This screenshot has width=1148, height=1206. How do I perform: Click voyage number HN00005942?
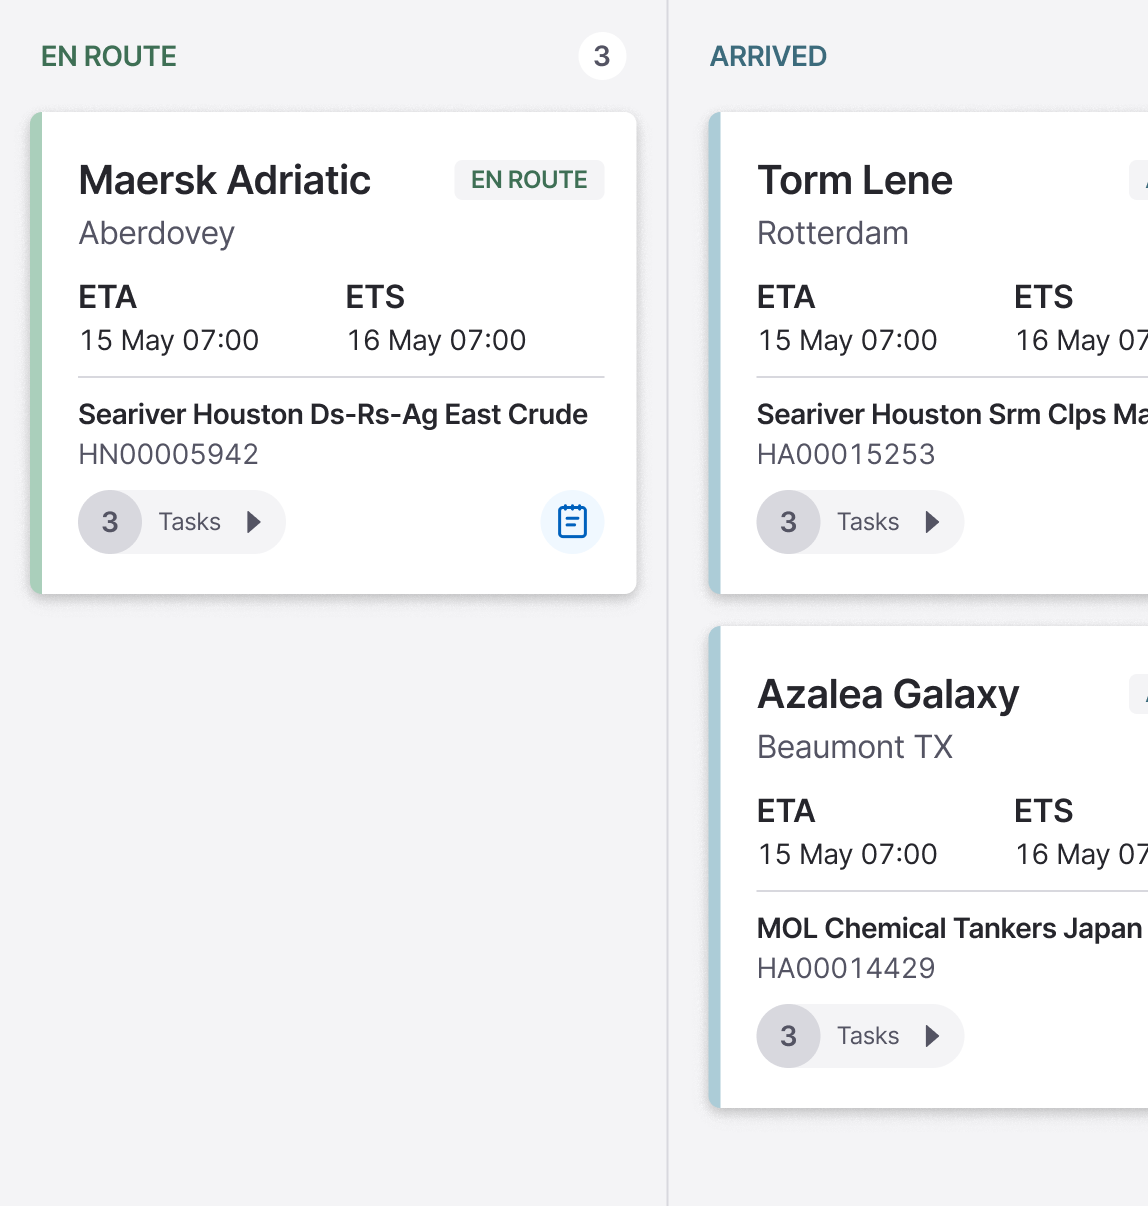(168, 455)
